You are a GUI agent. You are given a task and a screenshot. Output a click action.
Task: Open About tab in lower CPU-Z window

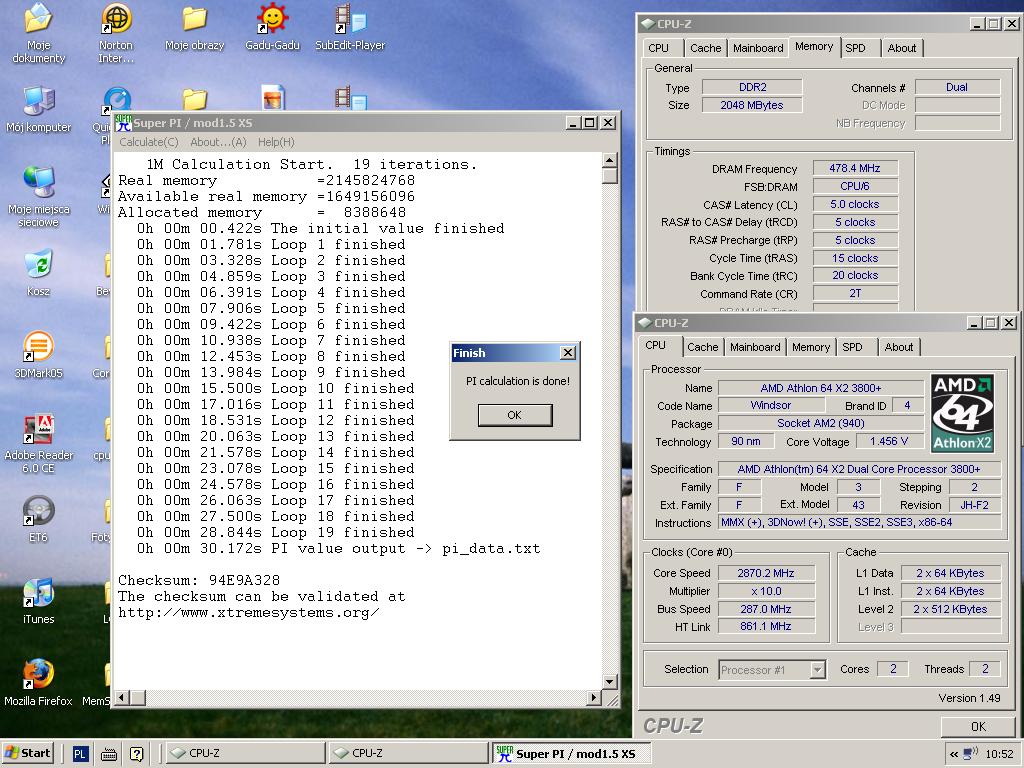pyautogui.click(x=899, y=347)
